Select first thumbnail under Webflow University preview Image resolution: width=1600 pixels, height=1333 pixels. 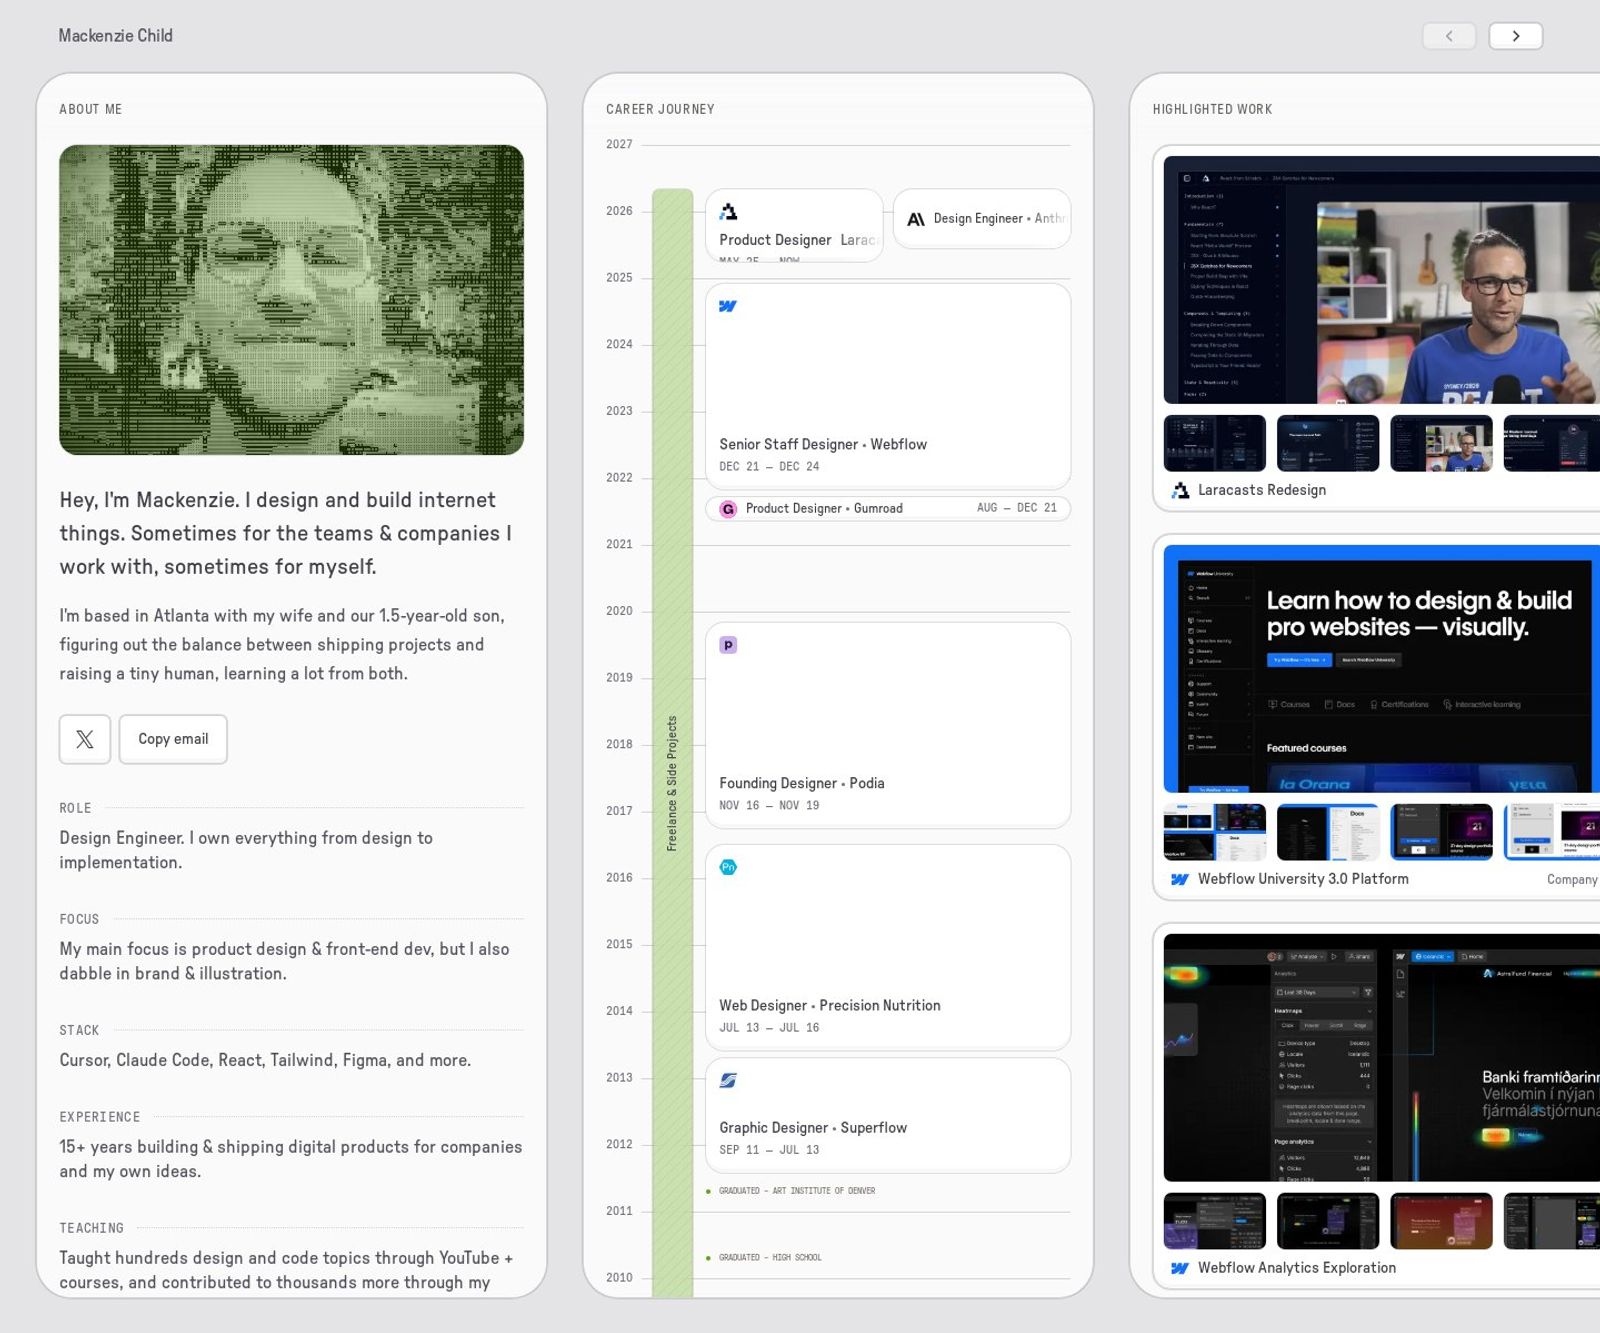(1215, 832)
